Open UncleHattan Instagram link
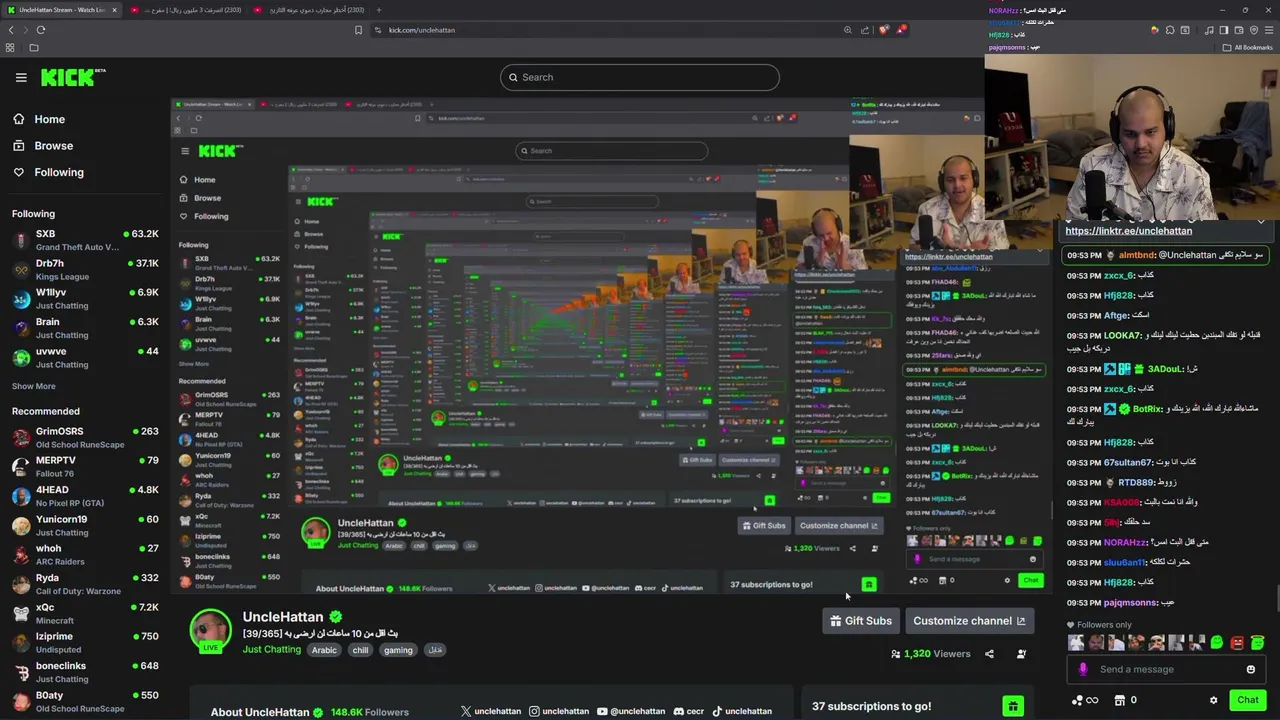 click(559, 711)
